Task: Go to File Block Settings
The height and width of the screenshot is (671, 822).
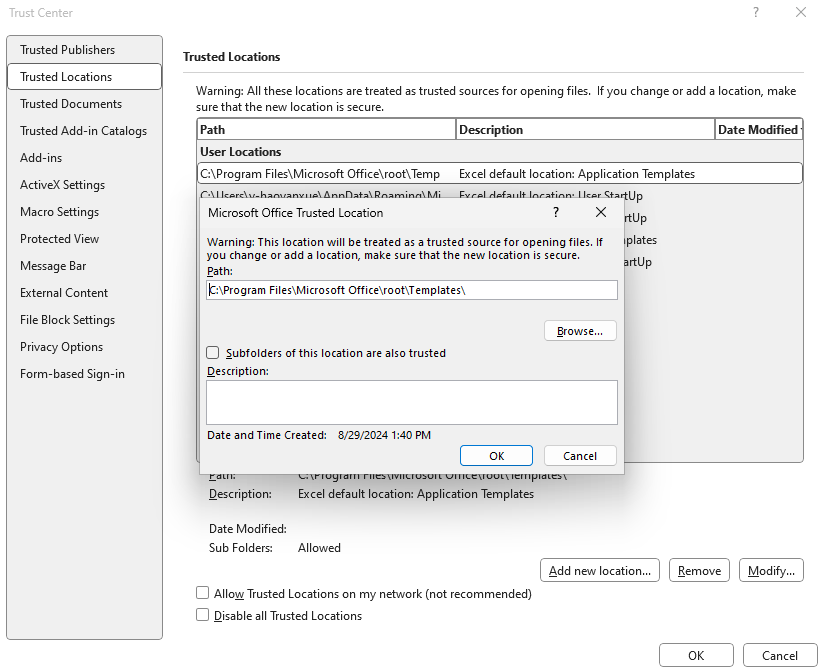Action: click(x=84, y=320)
